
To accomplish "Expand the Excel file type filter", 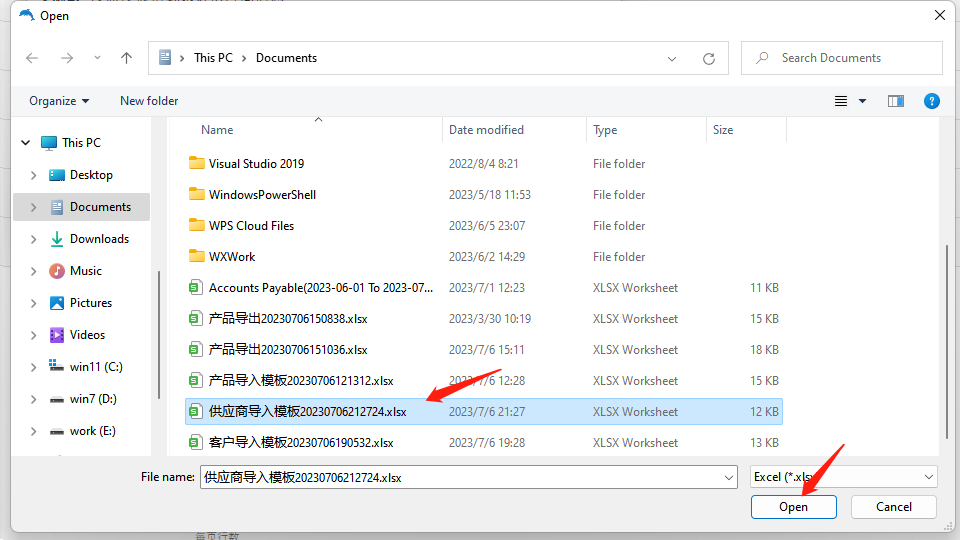I will point(929,477).
